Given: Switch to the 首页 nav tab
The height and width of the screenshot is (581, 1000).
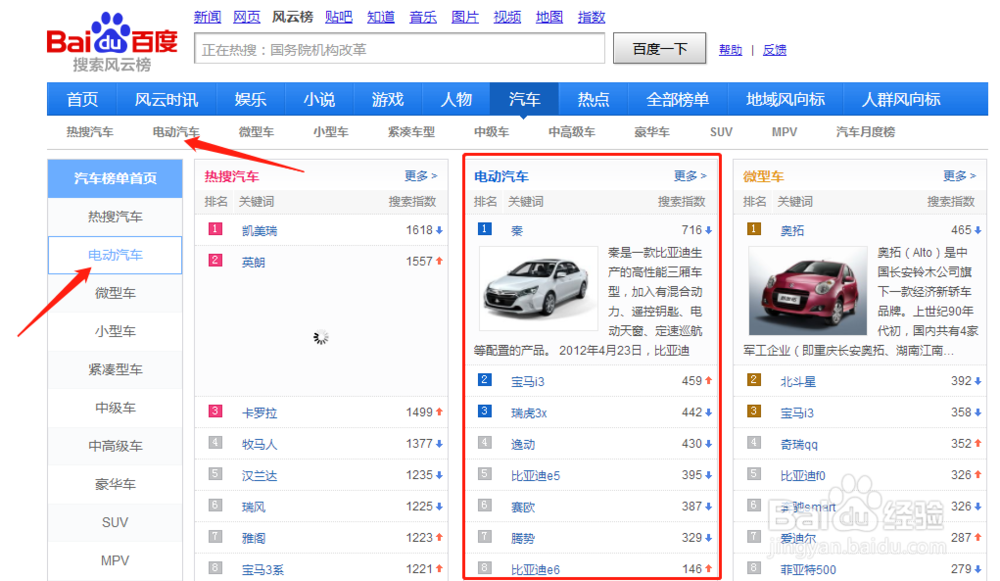Looking at the screenshot, I should point(82,99).
